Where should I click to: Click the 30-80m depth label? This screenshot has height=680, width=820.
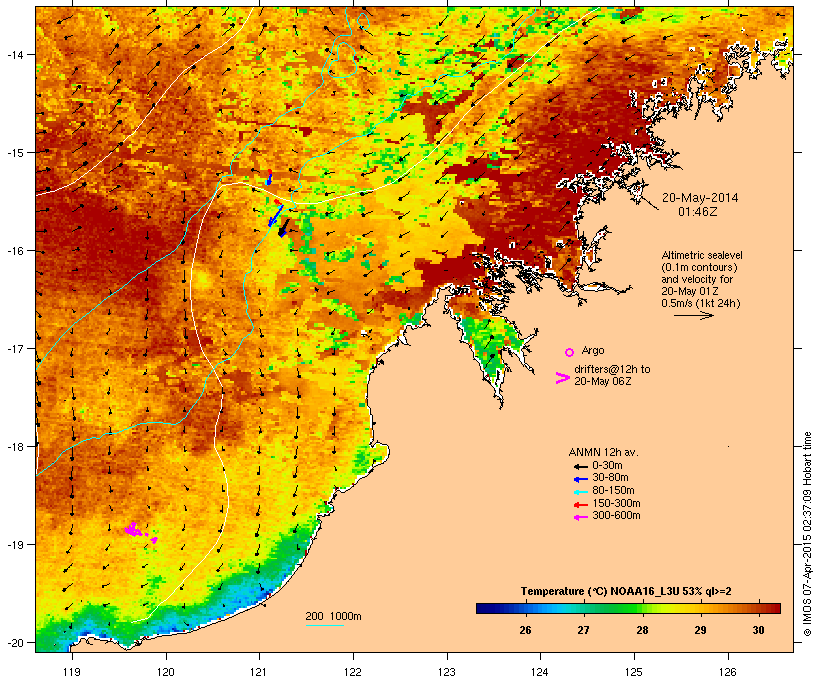tap(610, 478)
